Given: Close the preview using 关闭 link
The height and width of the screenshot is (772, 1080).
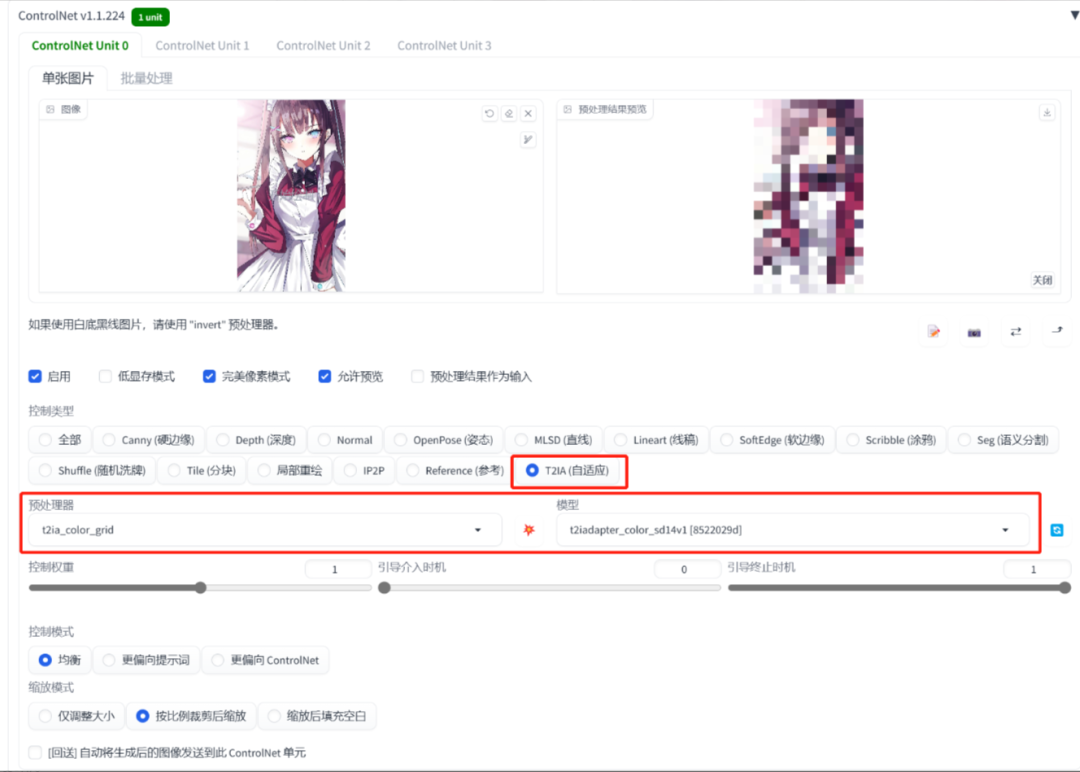Looking at the screenshot, I should pyautogui.click(x=1042, y=281).
